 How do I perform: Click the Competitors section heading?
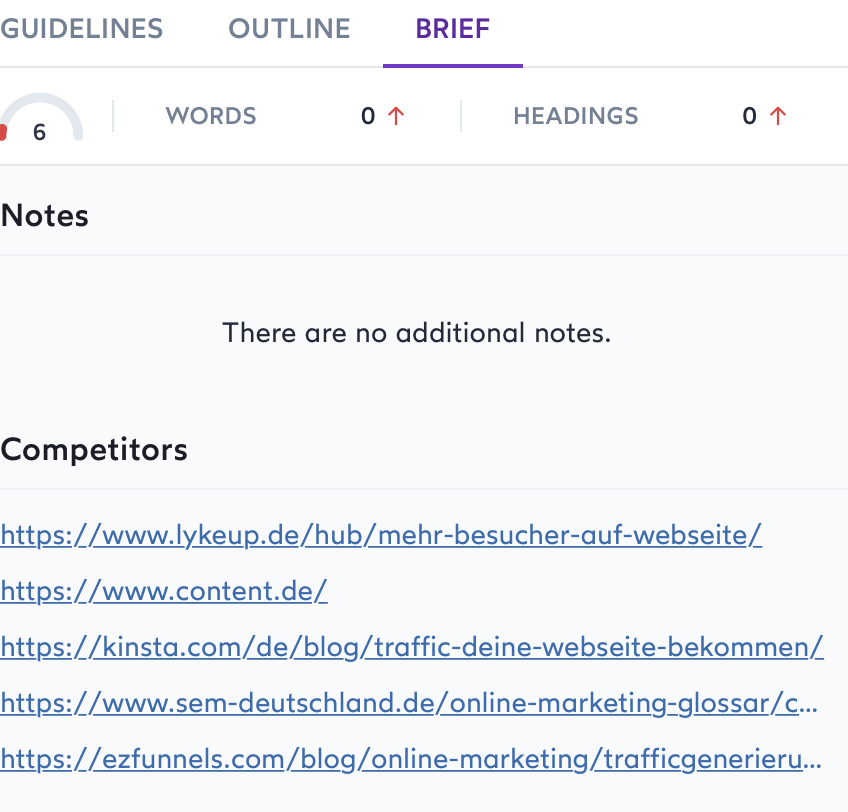coord(94,449)
